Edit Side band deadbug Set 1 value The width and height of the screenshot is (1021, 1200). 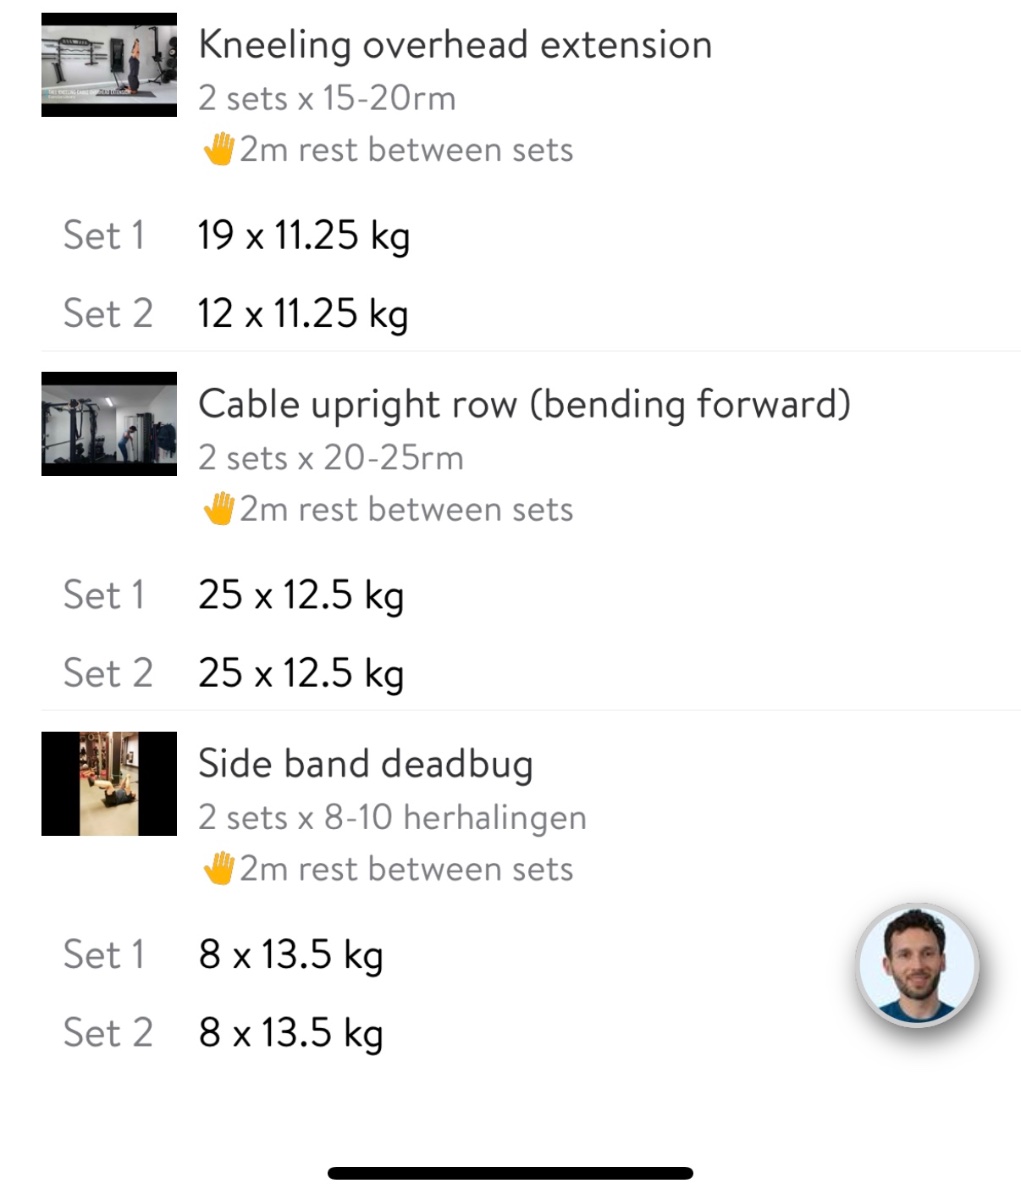tap(291, 954)
